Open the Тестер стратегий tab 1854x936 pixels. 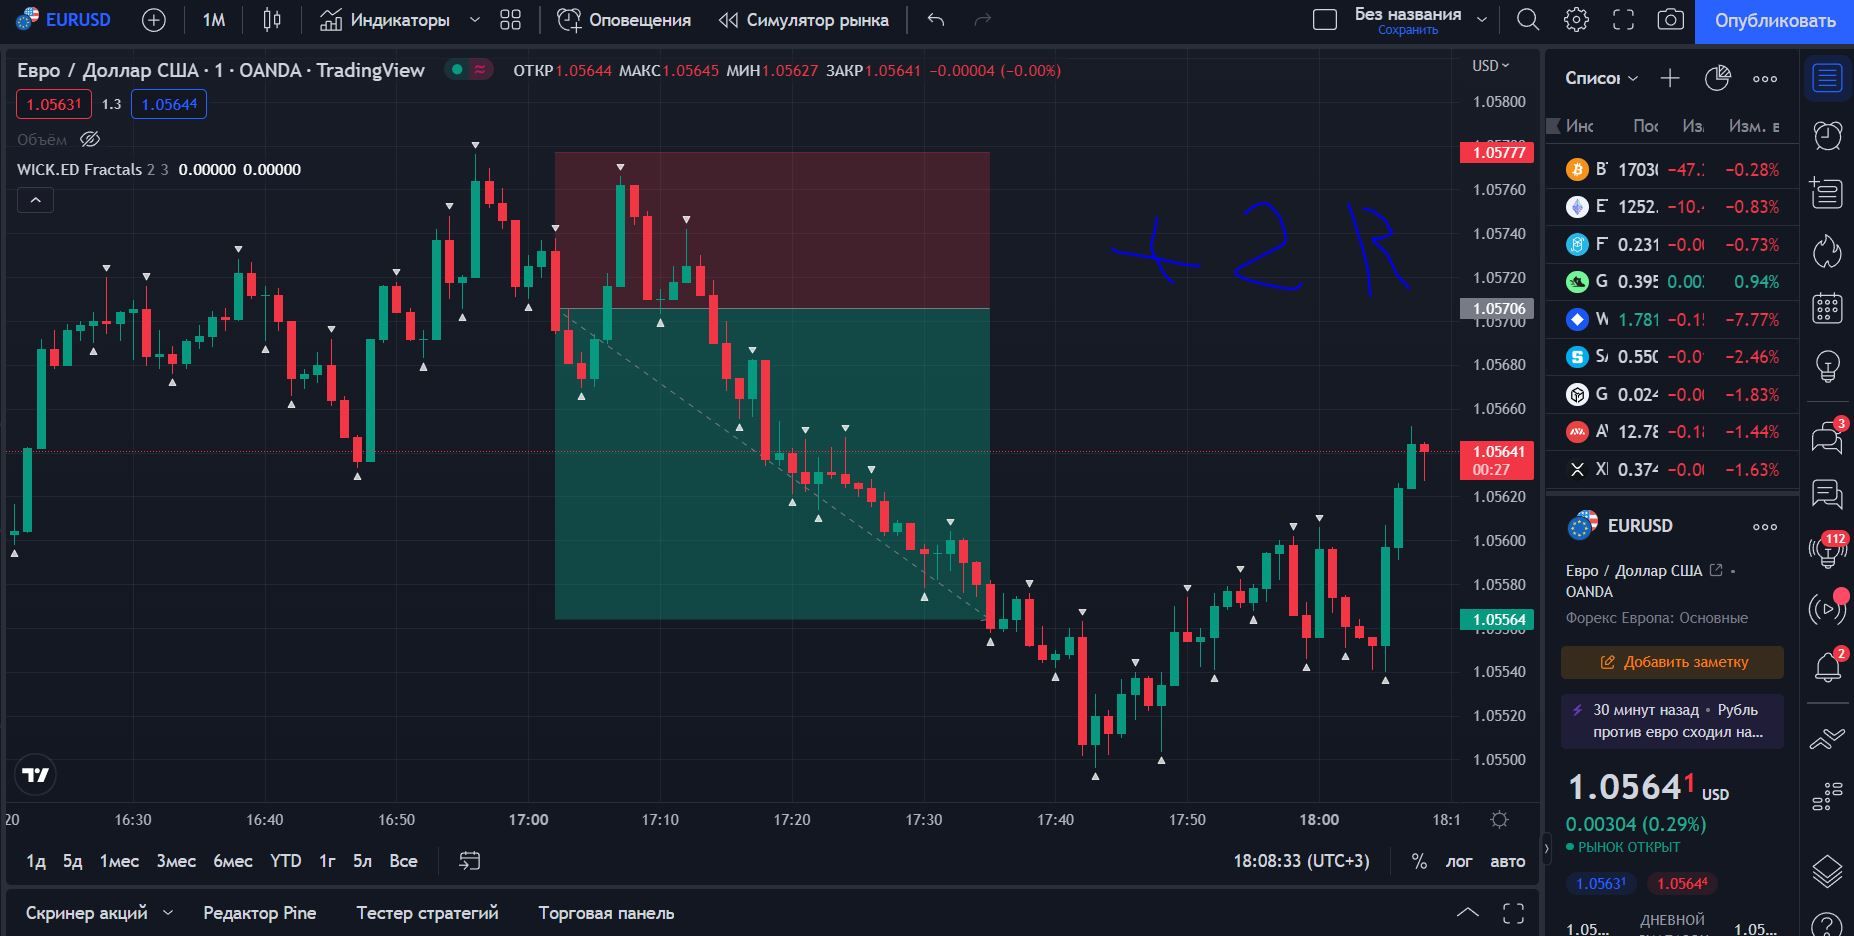pos(427,913)
